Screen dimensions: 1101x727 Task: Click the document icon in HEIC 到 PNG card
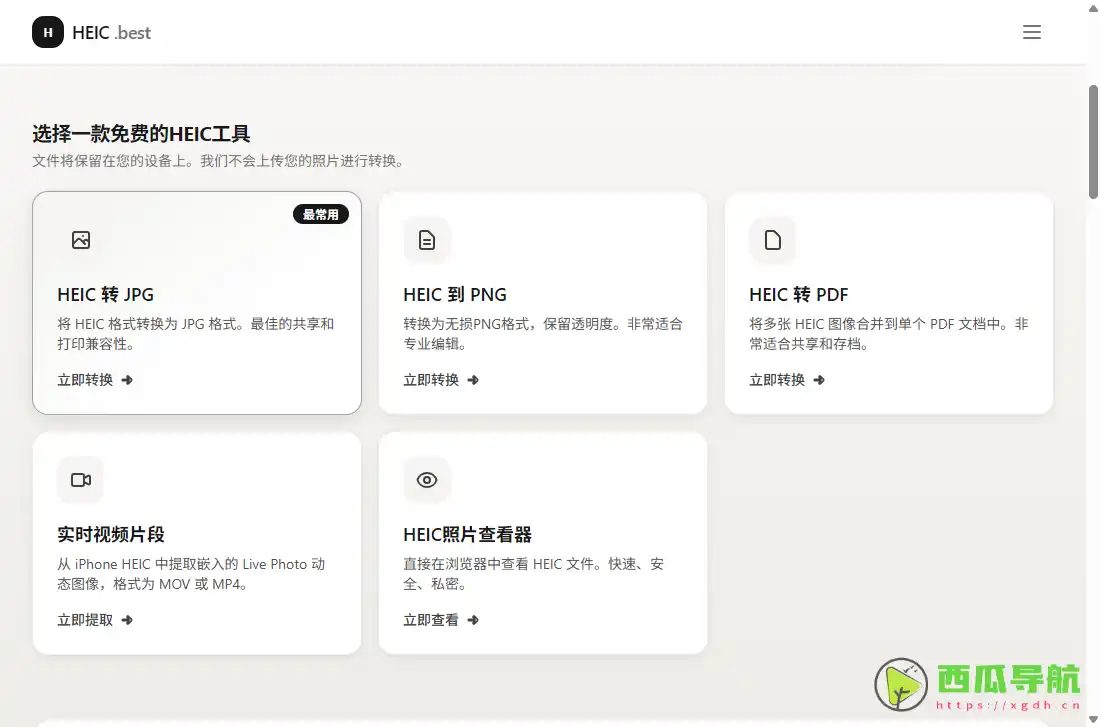pyautogui.click(x=427, y=240)
